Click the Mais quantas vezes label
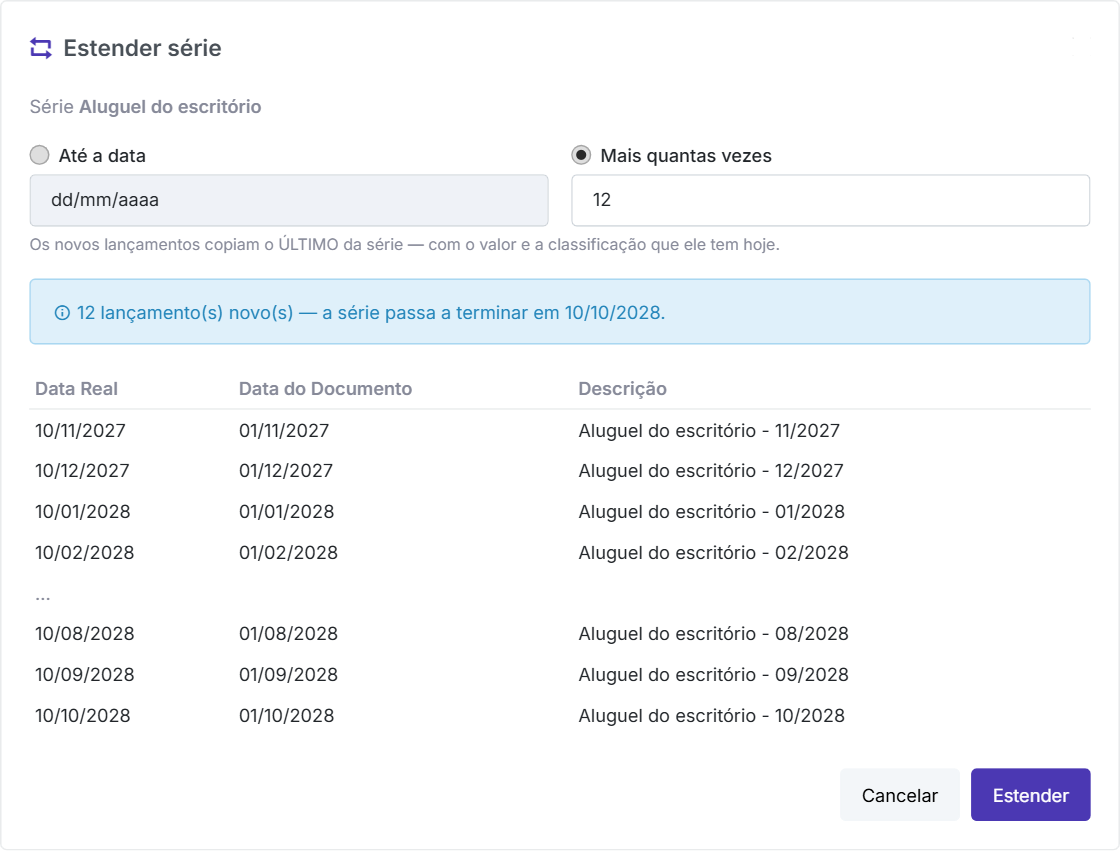 click(x=686, y=156)
